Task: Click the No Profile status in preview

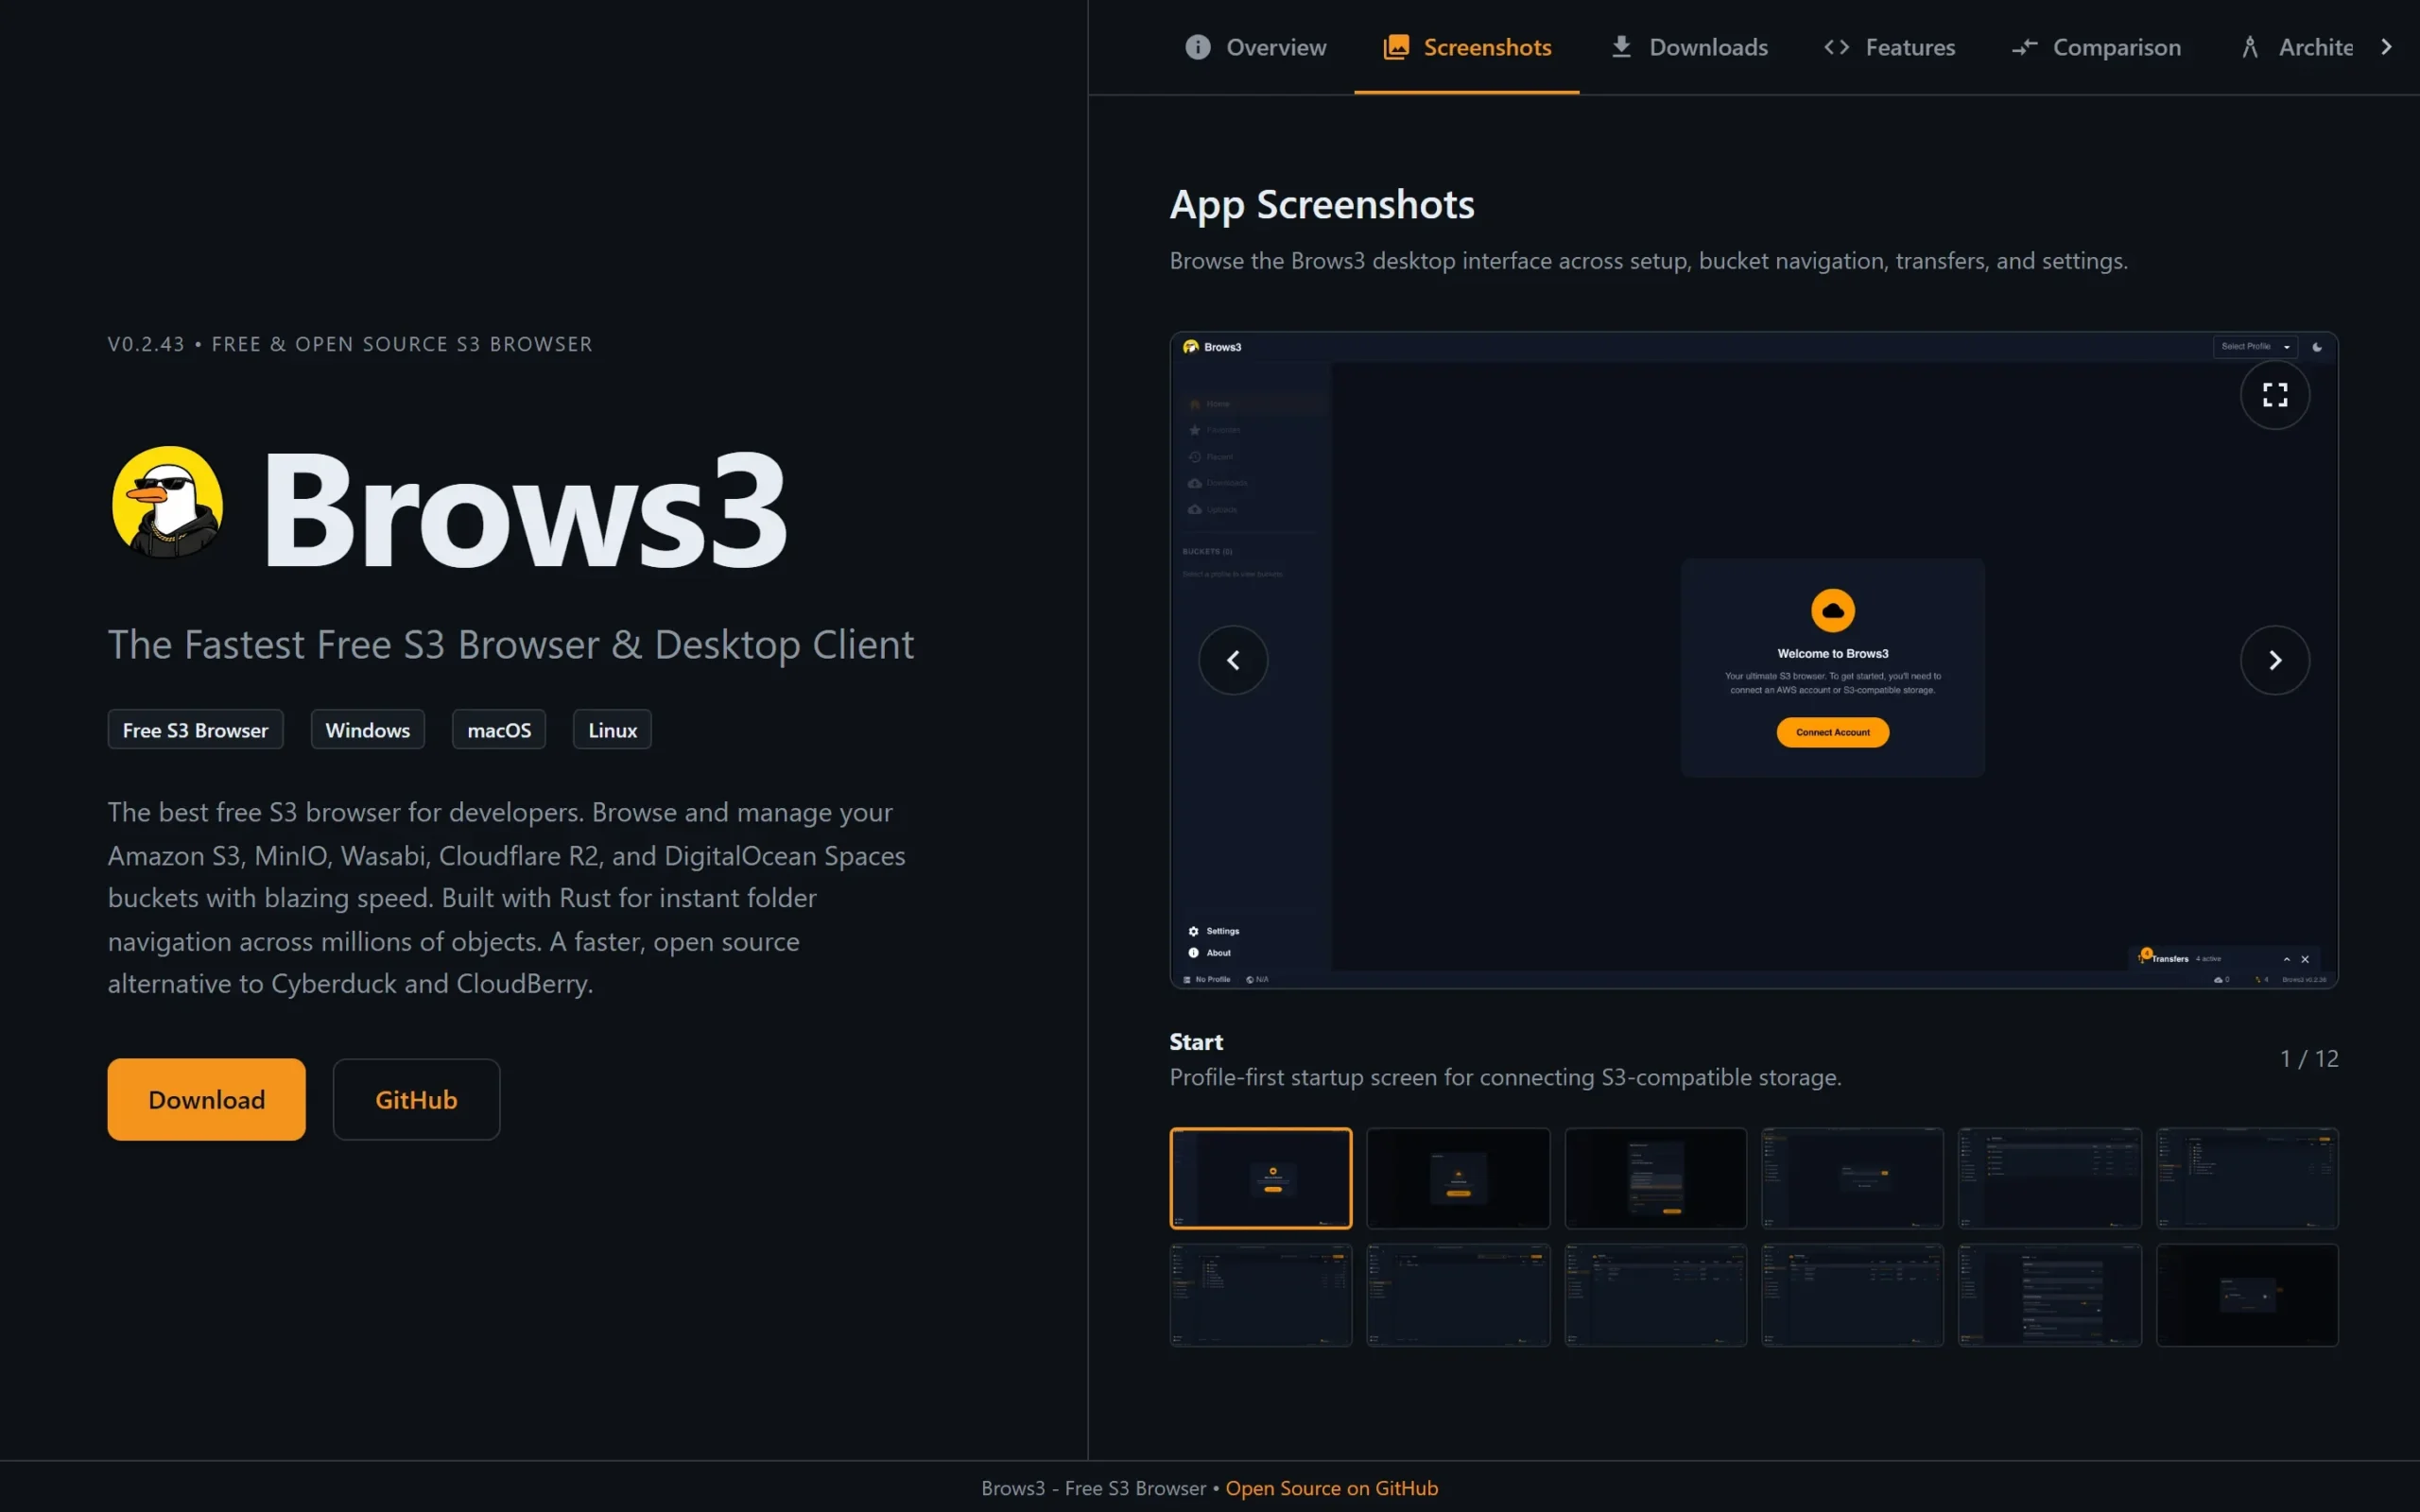Action: (x=1207, y=979)
